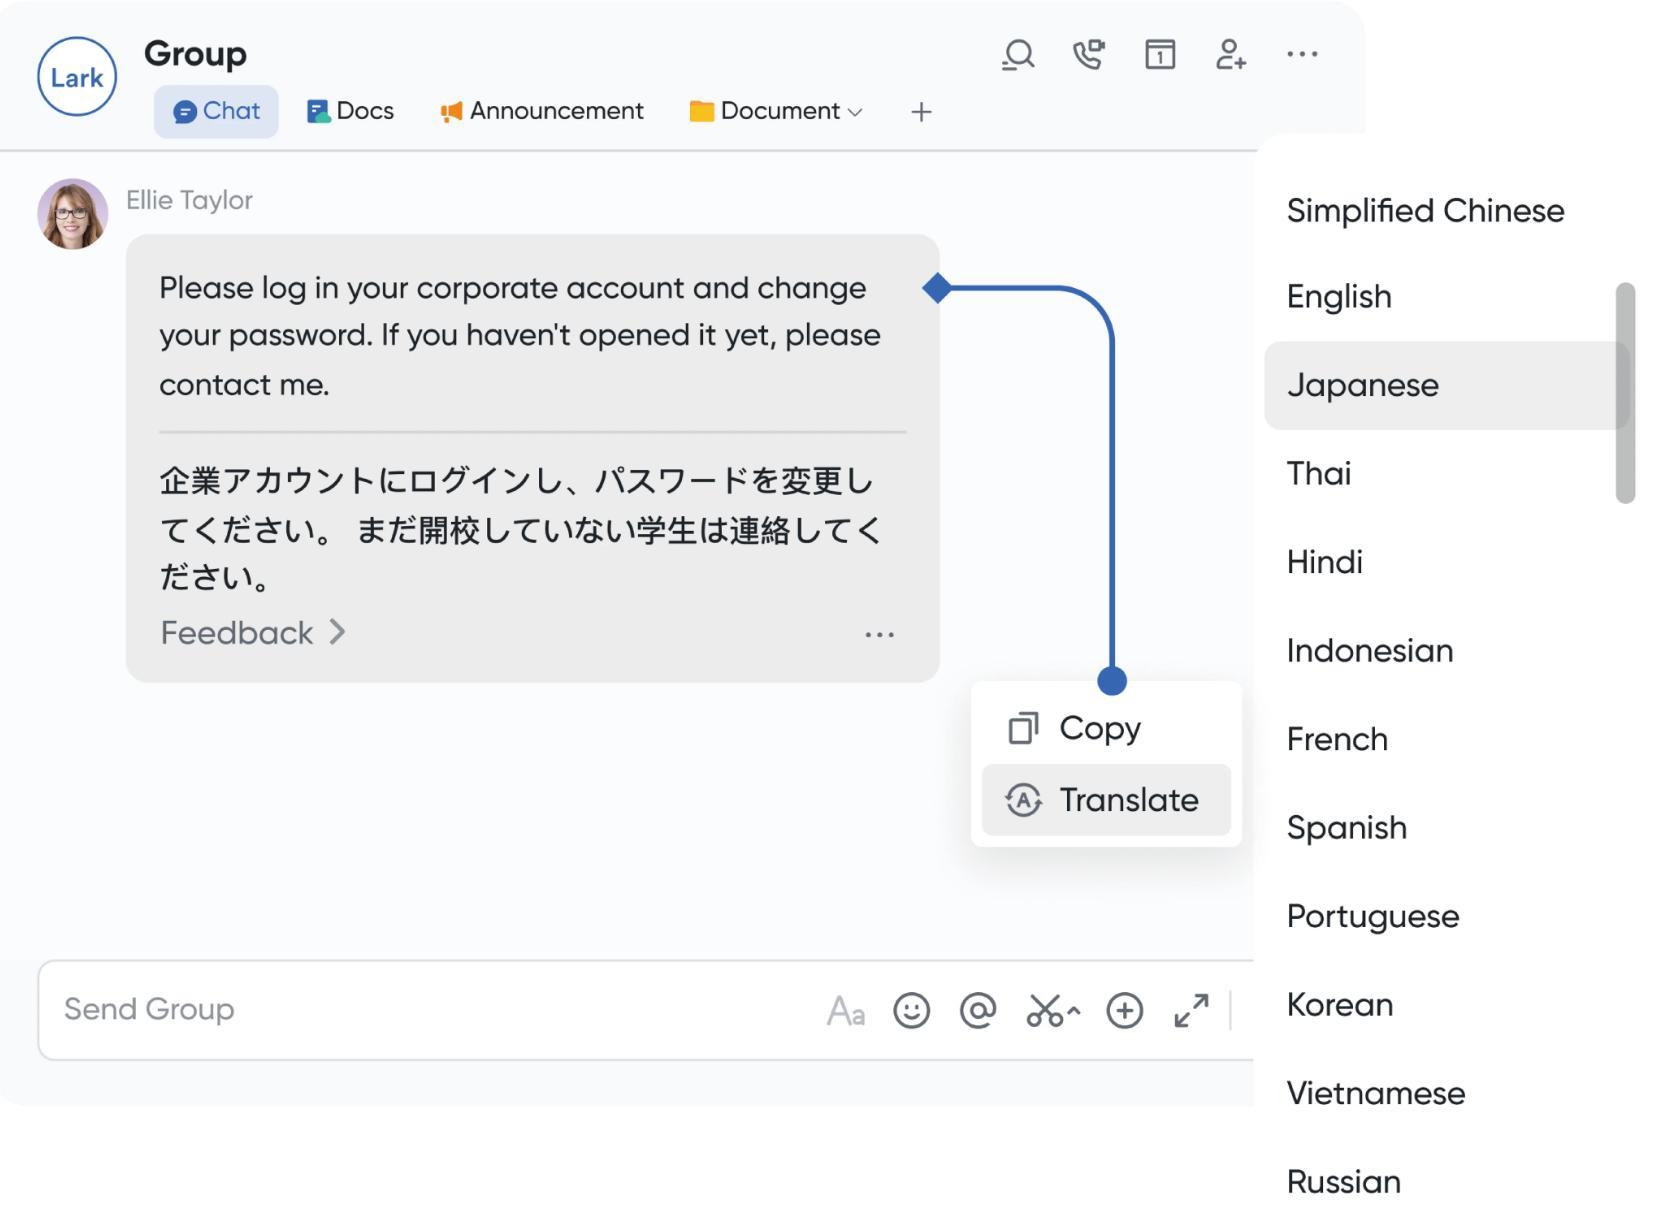
Task: Open the header more options menu
Action: 1302,55
